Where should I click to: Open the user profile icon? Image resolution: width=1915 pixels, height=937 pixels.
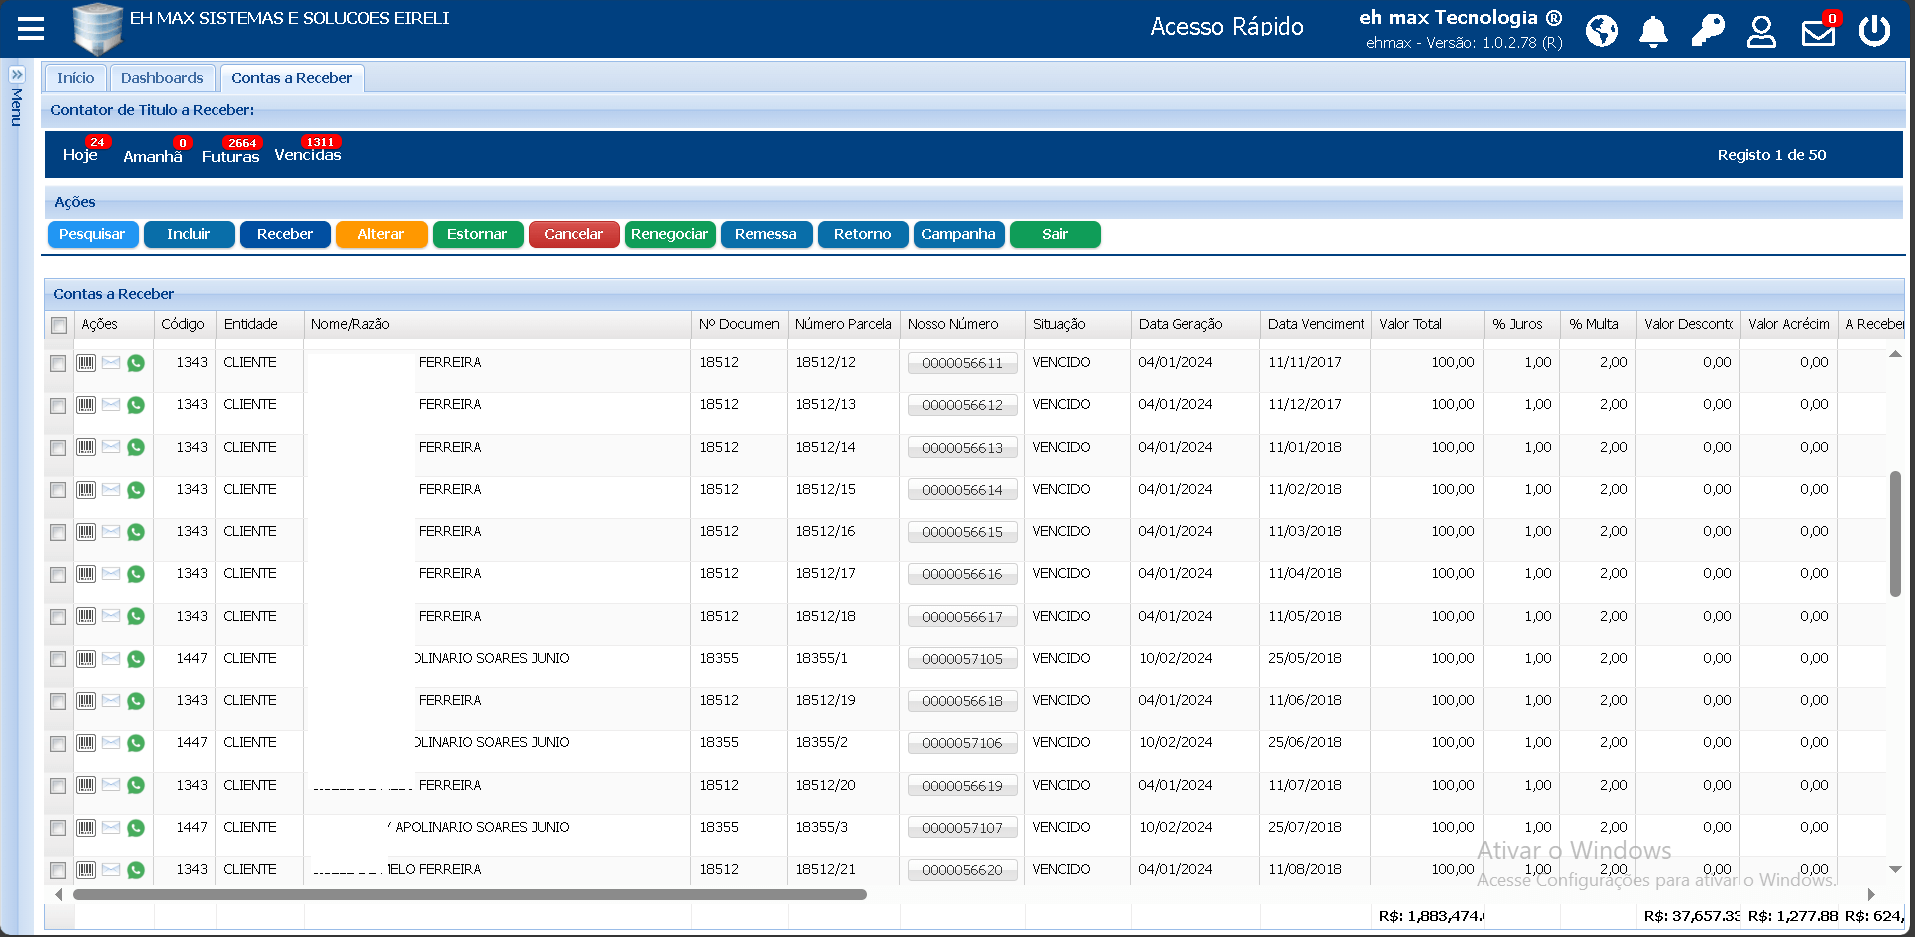coord(1761,31)
